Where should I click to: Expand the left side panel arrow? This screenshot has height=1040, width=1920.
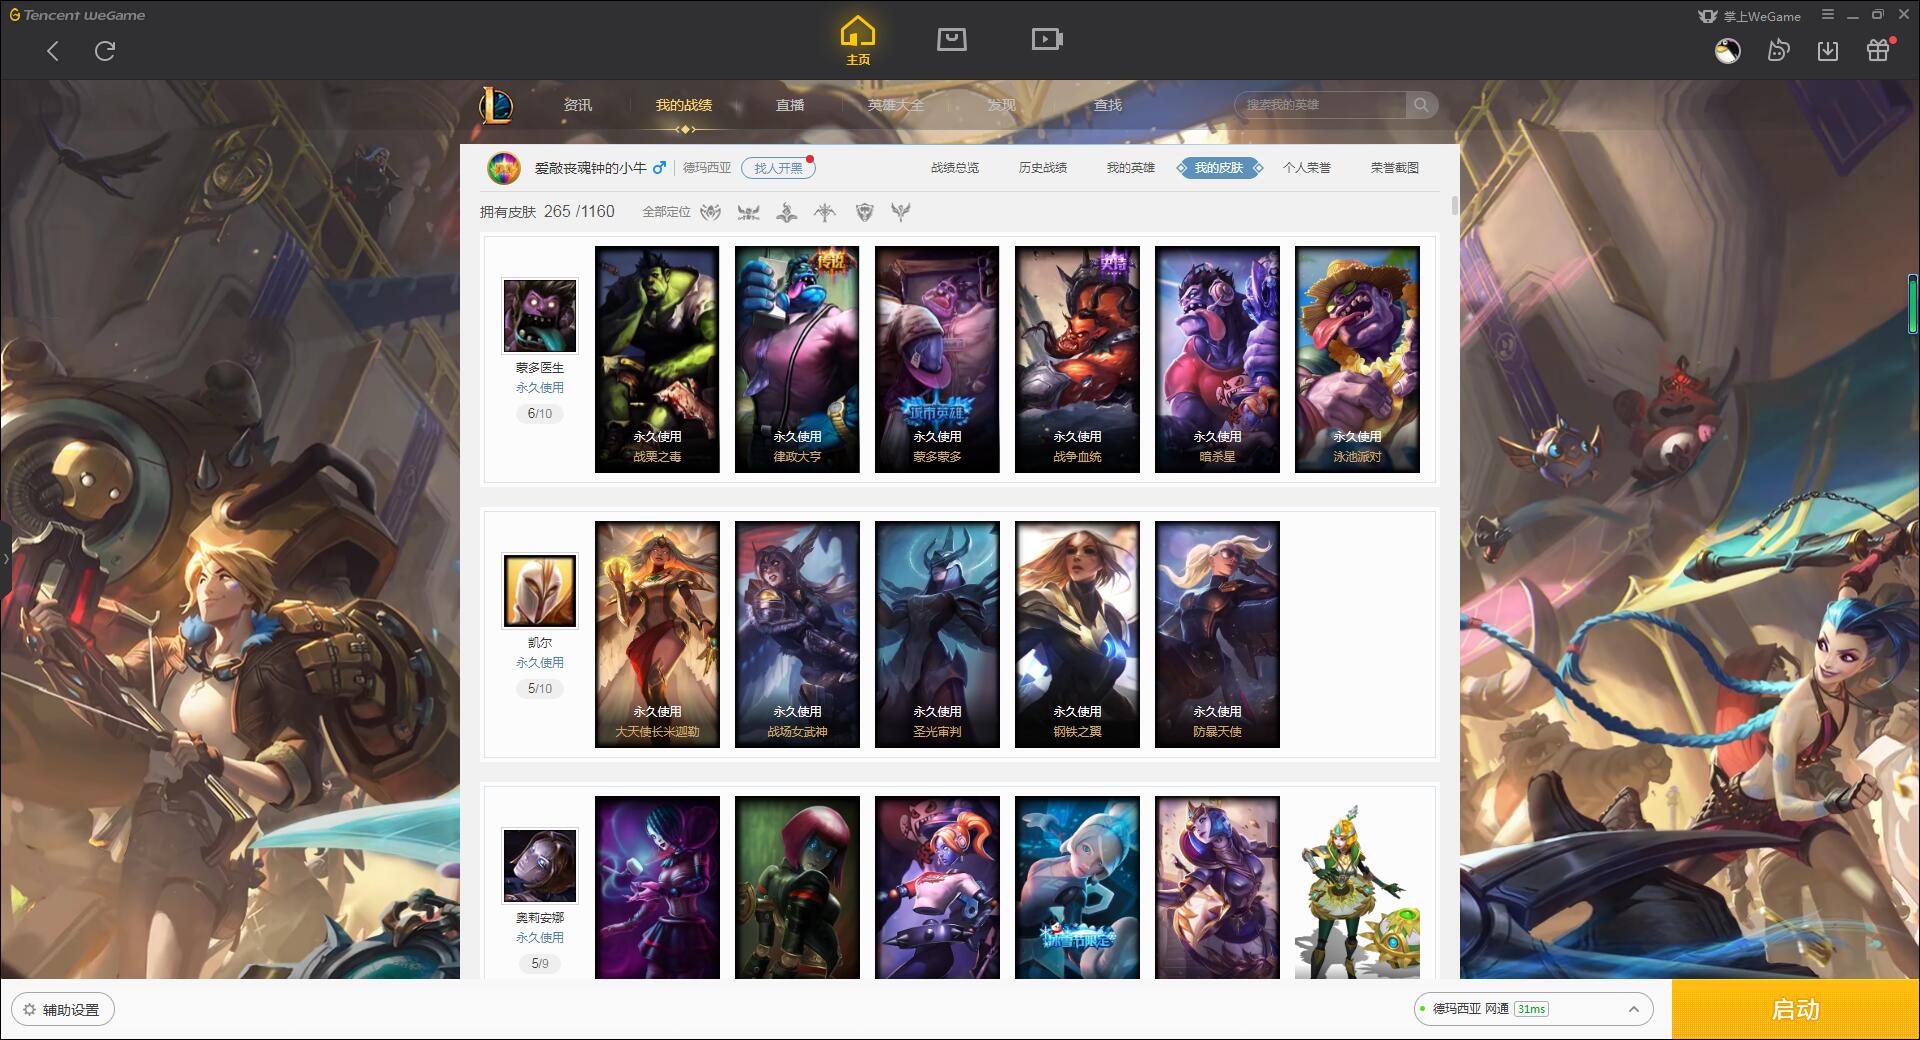[x=5, y=559]
